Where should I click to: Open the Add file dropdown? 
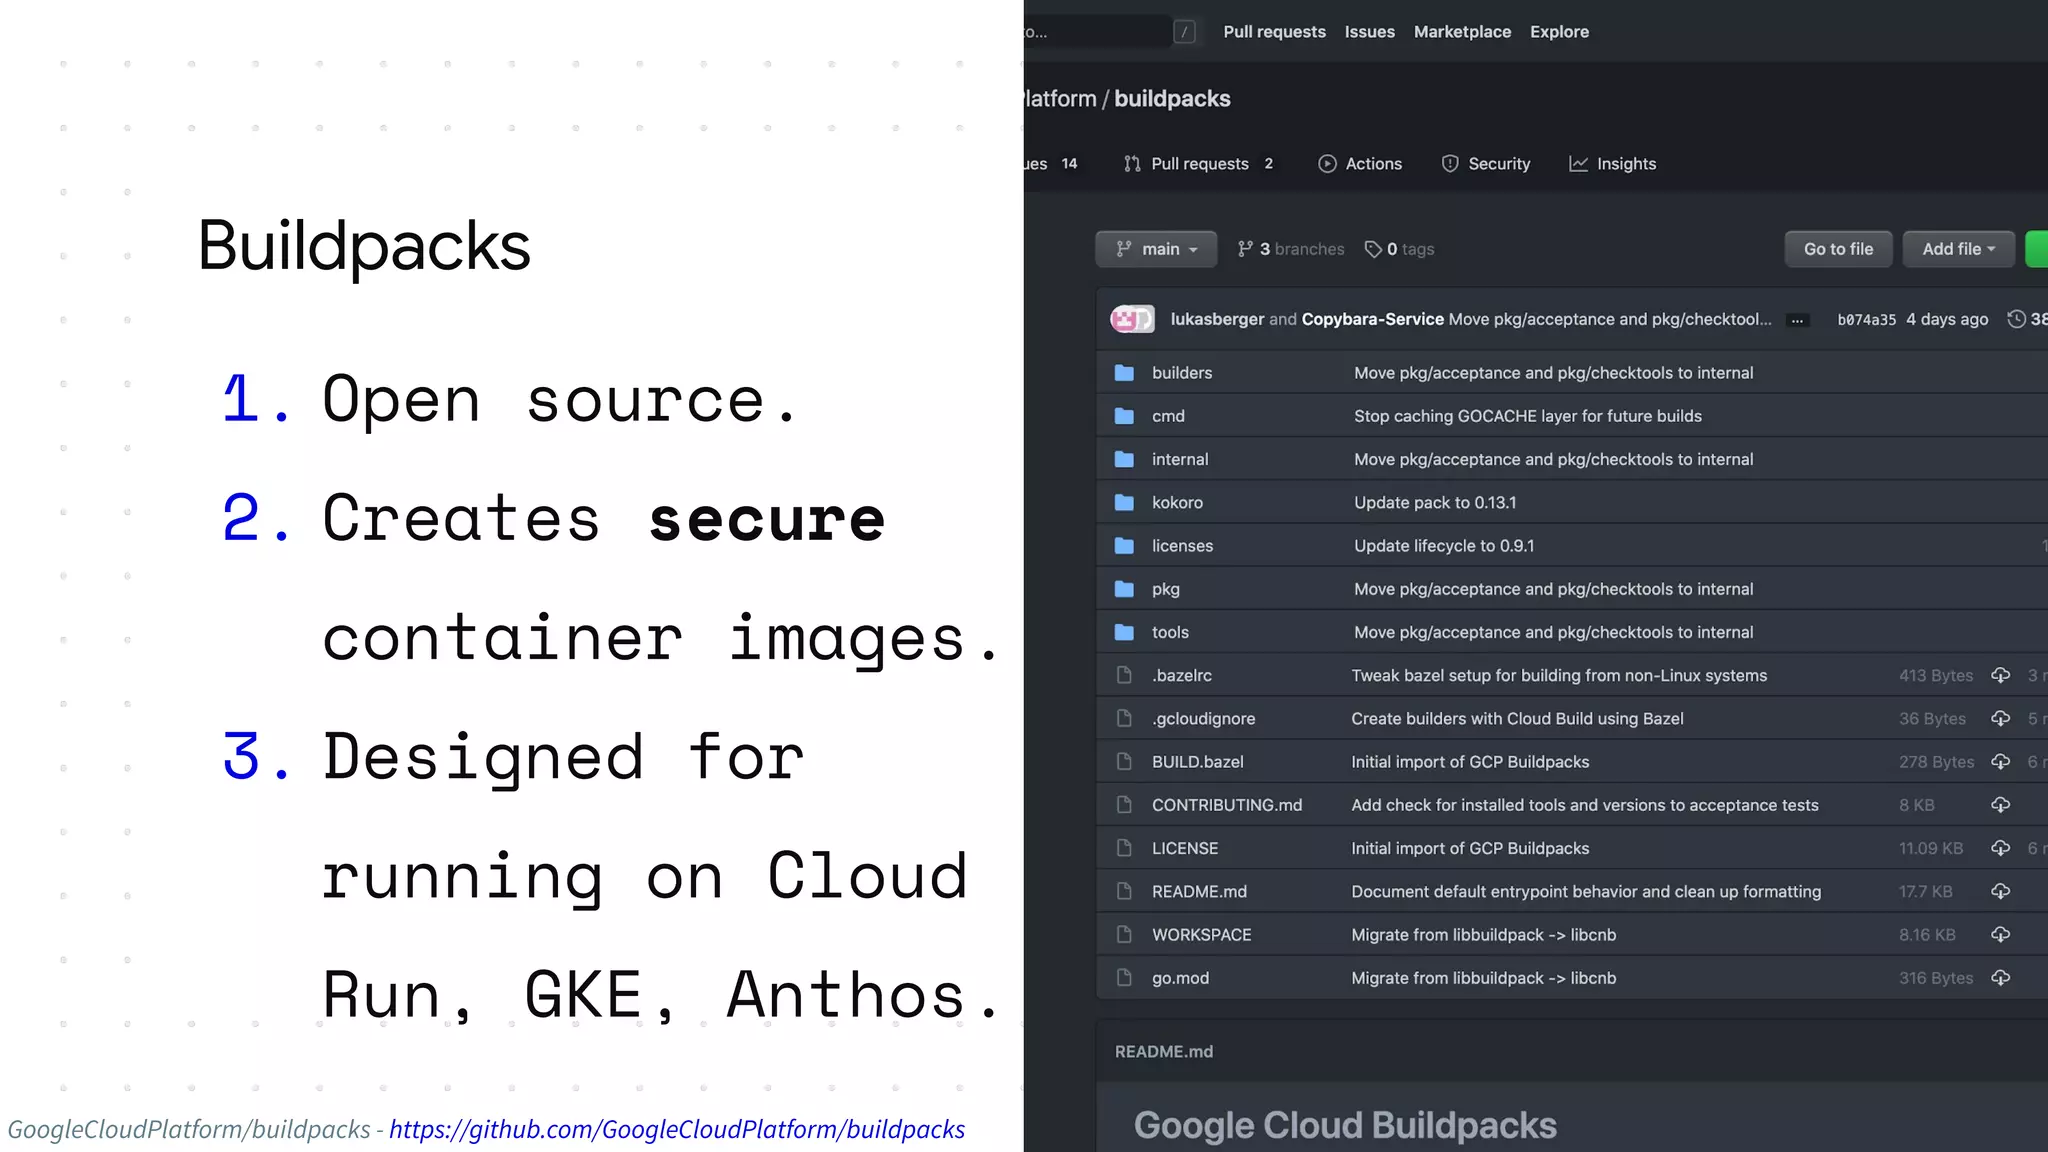click(1958, 249)
